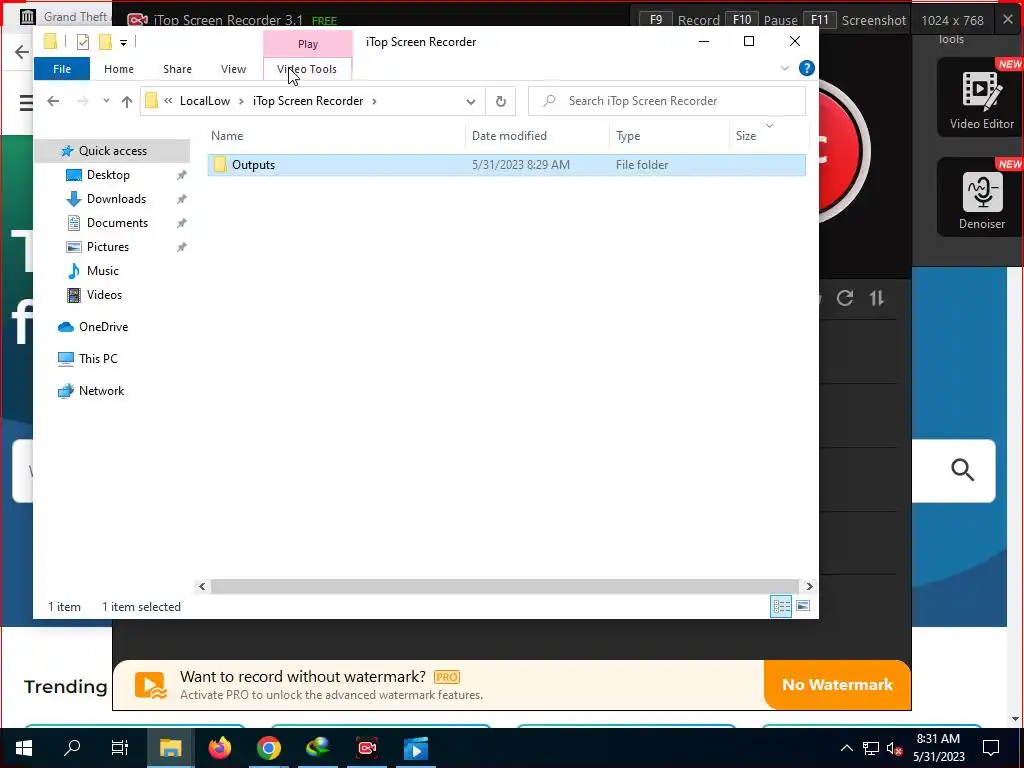Open the Video Tools ribbon tab

pos(307,69)
